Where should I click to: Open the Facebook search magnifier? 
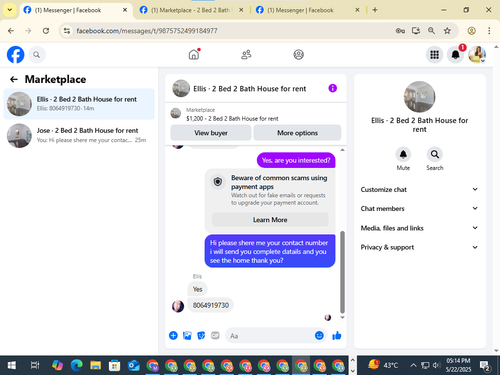tap(37, 55)
